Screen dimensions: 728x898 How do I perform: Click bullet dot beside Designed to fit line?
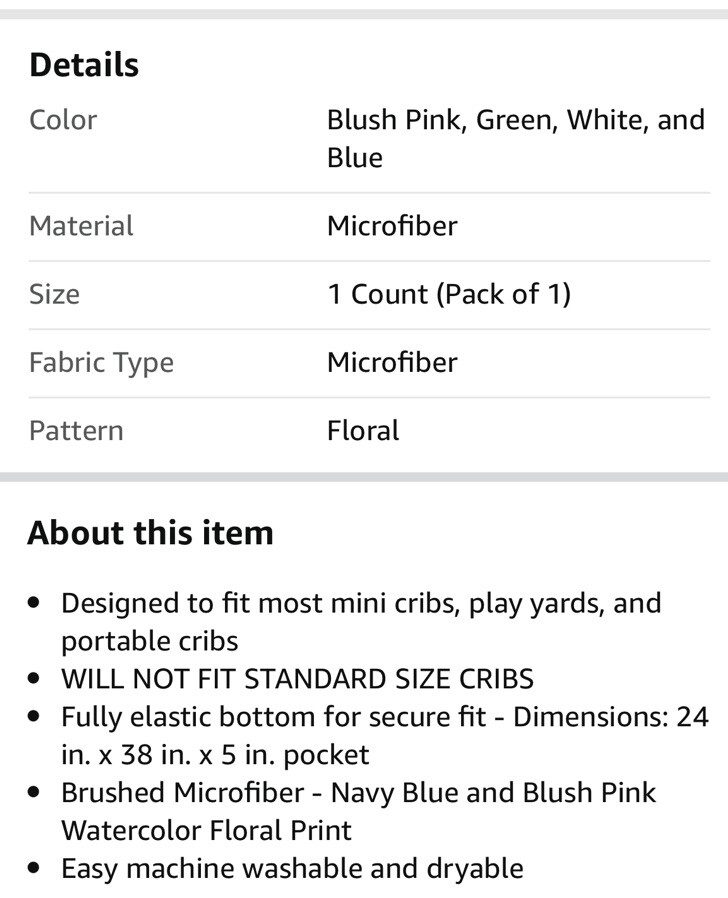pos(35,604)
